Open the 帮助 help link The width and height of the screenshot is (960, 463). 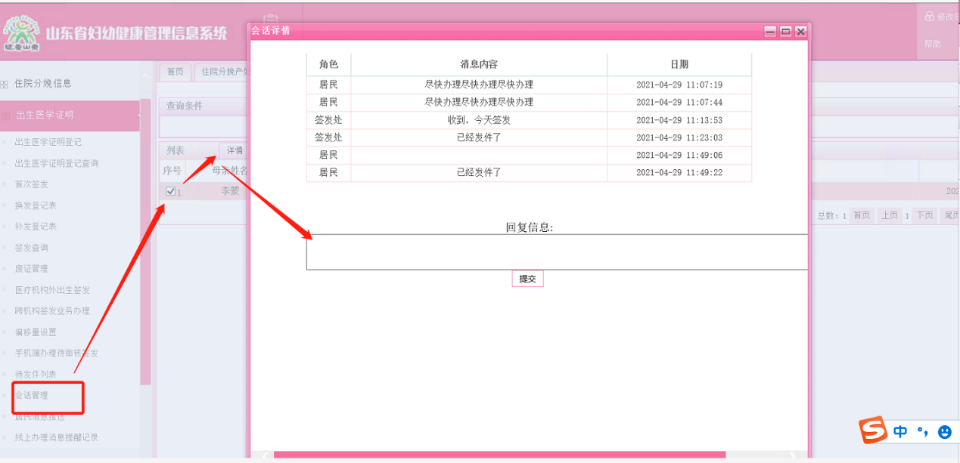point(932,44)
